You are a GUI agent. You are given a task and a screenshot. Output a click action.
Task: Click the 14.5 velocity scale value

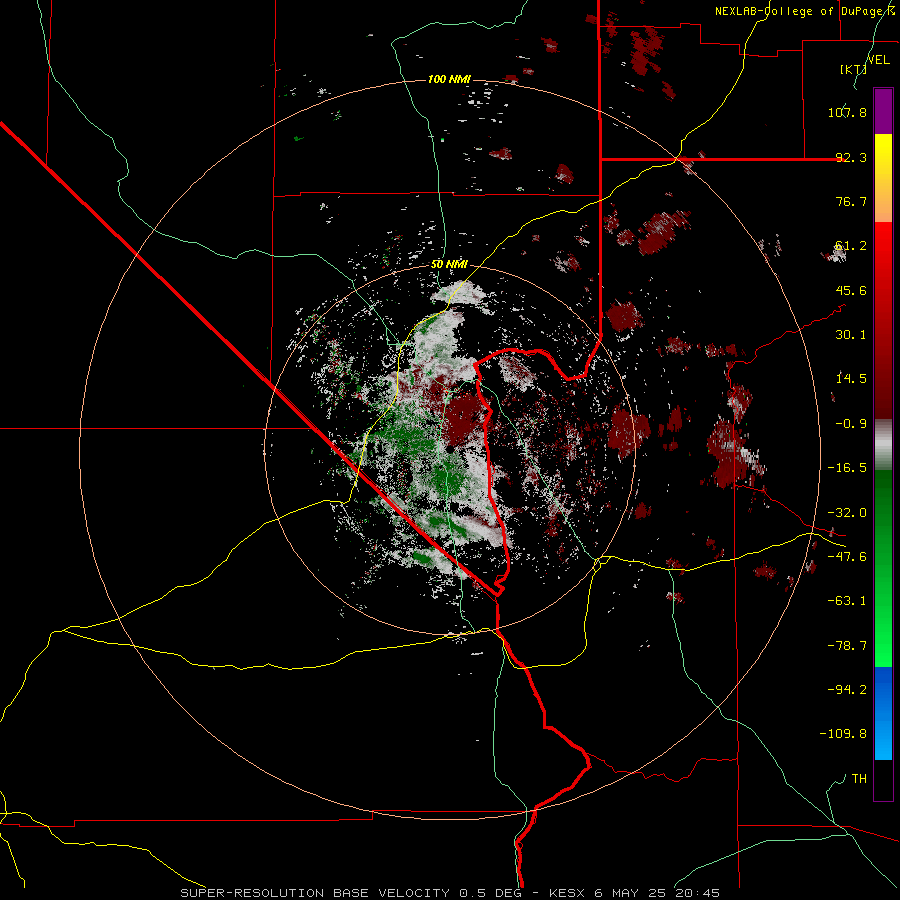click(x=851, y=379)
